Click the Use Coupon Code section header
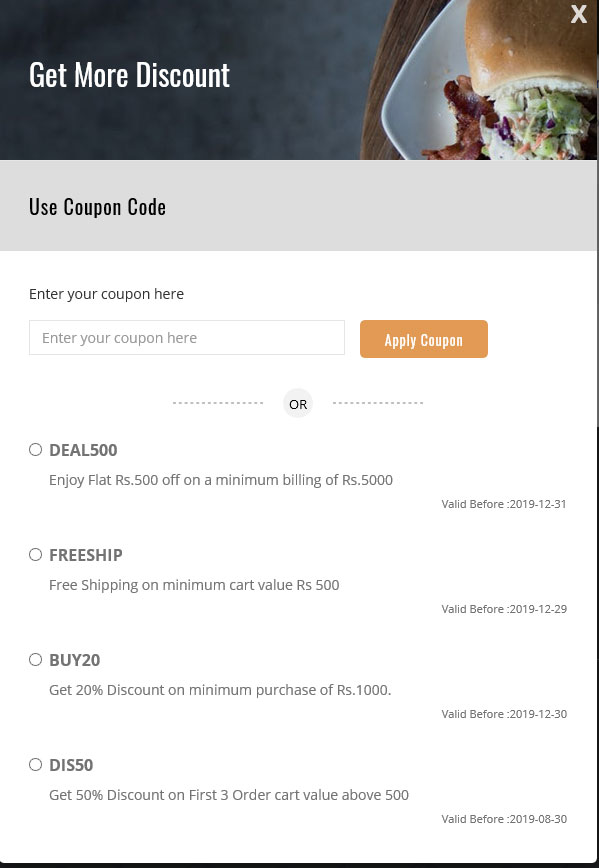Screen dimensions: 599x868 (x=97, y=207)
